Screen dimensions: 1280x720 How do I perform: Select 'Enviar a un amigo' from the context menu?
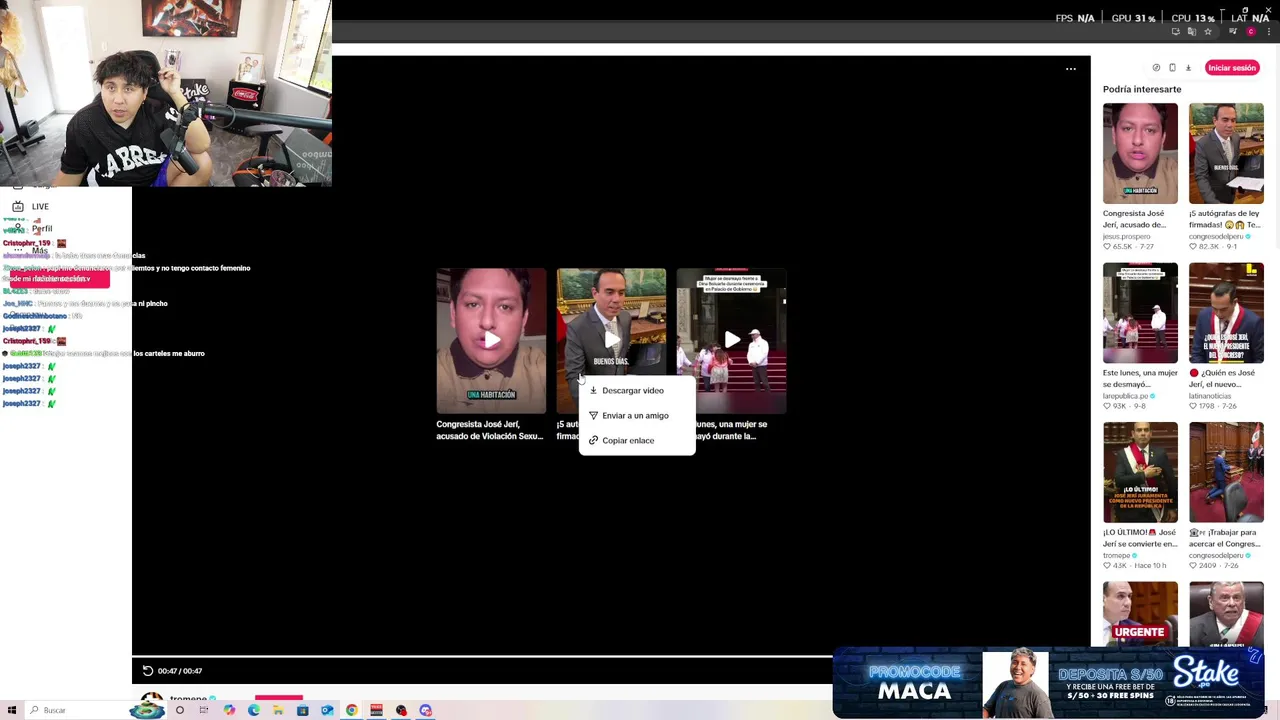point(637,416)
